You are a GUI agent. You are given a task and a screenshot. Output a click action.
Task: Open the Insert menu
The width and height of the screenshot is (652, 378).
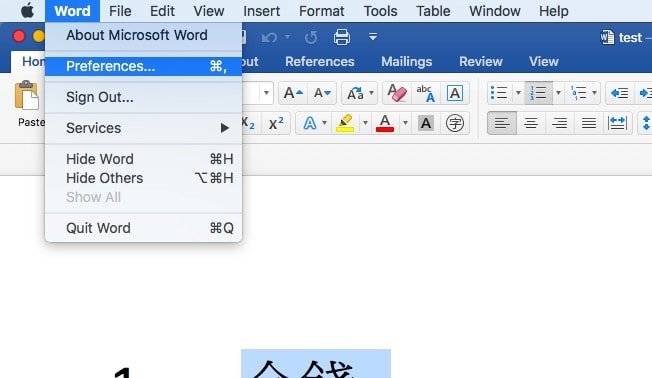tap(262, 11)
